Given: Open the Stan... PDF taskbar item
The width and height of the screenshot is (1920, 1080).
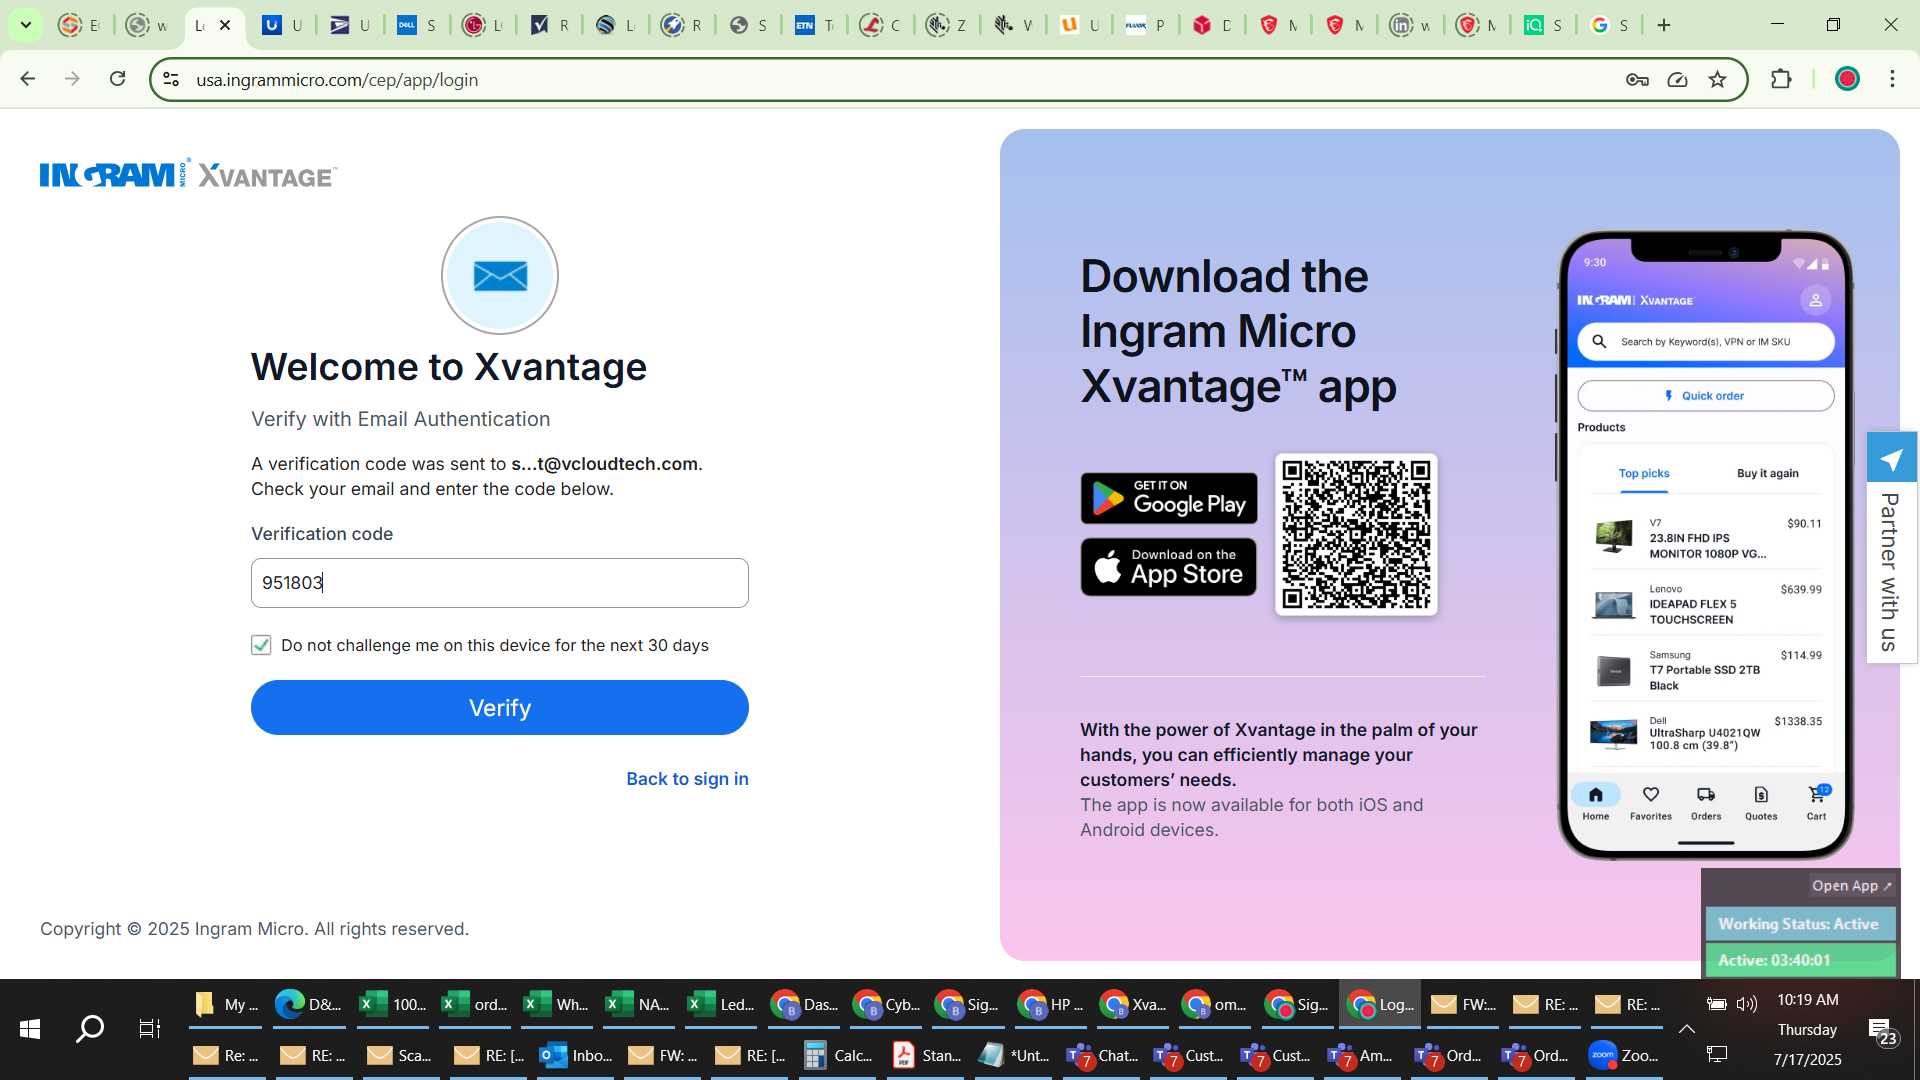Looking at the screenshot, I should [927, 1055].
